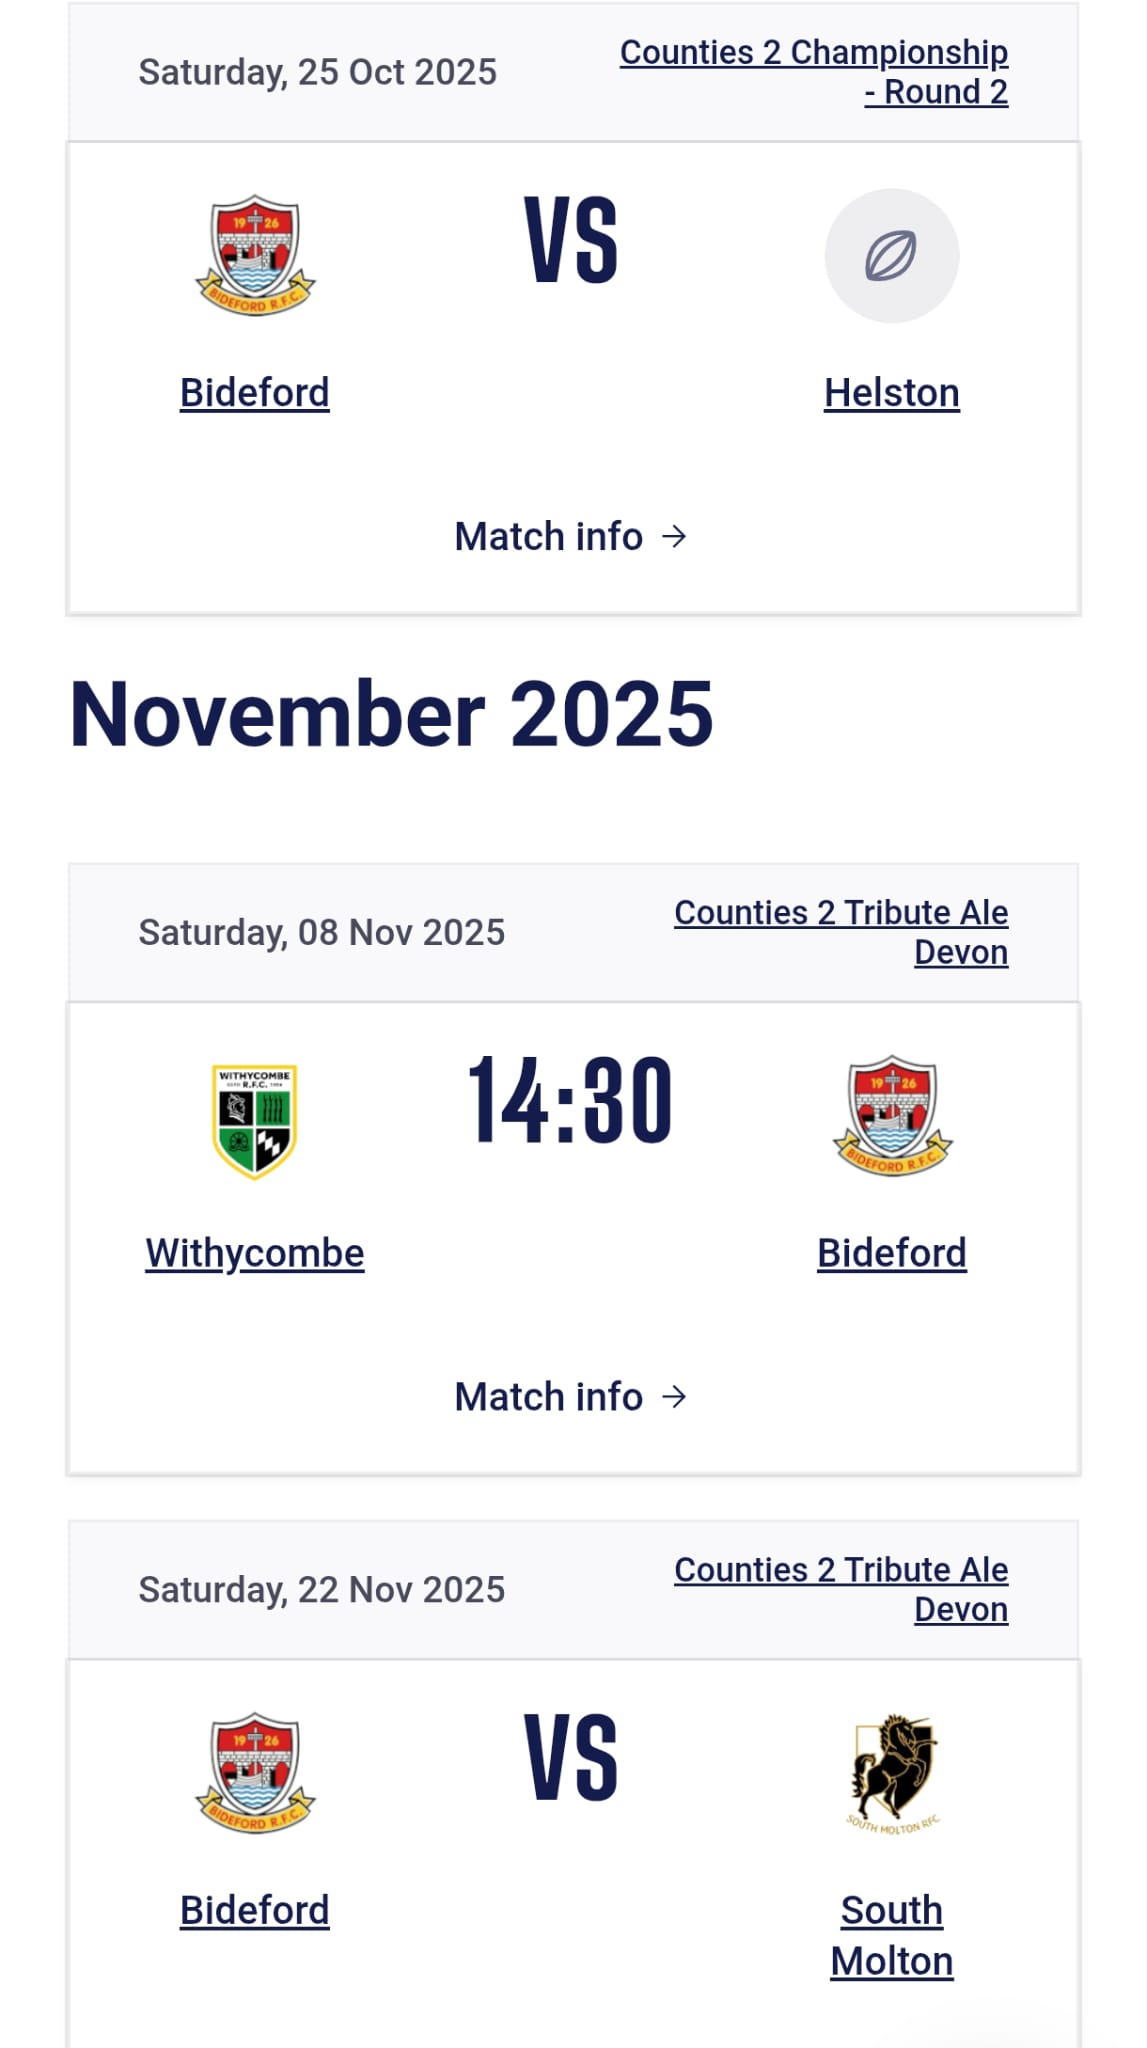This screenshot has height=2048, width=1147.
Task: Open the Withycombe team link
Action: [x=255, y=1253]
